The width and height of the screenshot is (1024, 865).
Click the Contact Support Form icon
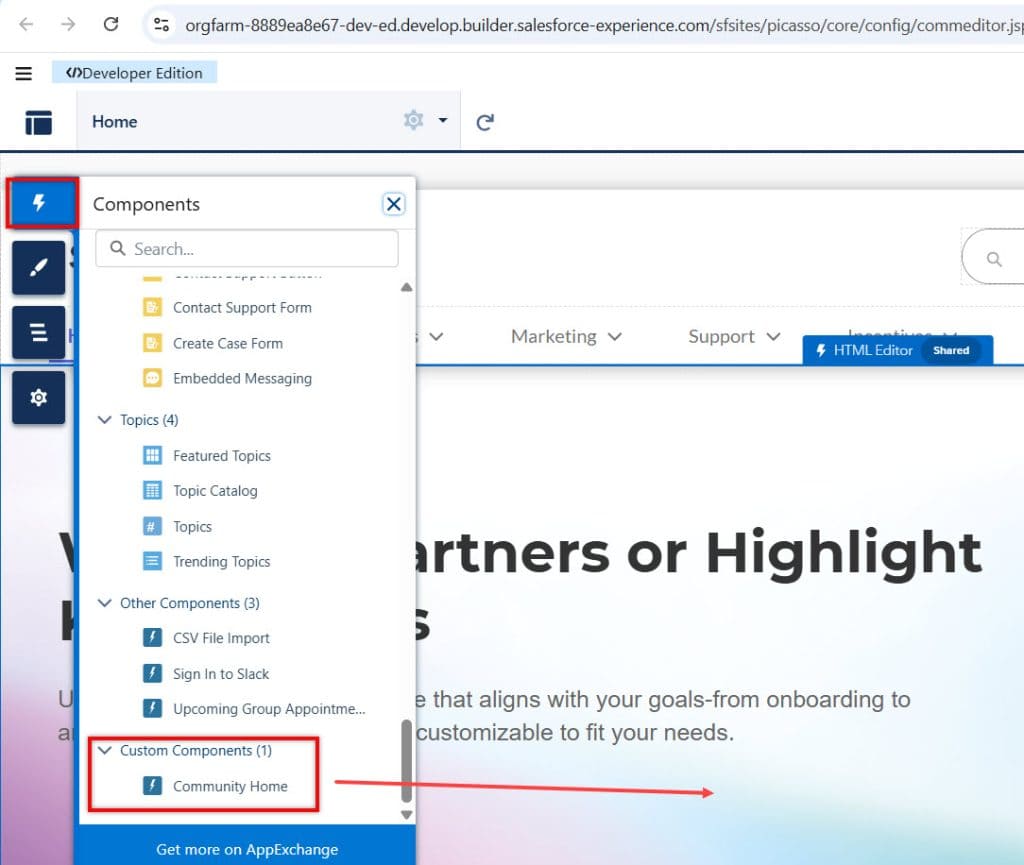pos(152,307)
